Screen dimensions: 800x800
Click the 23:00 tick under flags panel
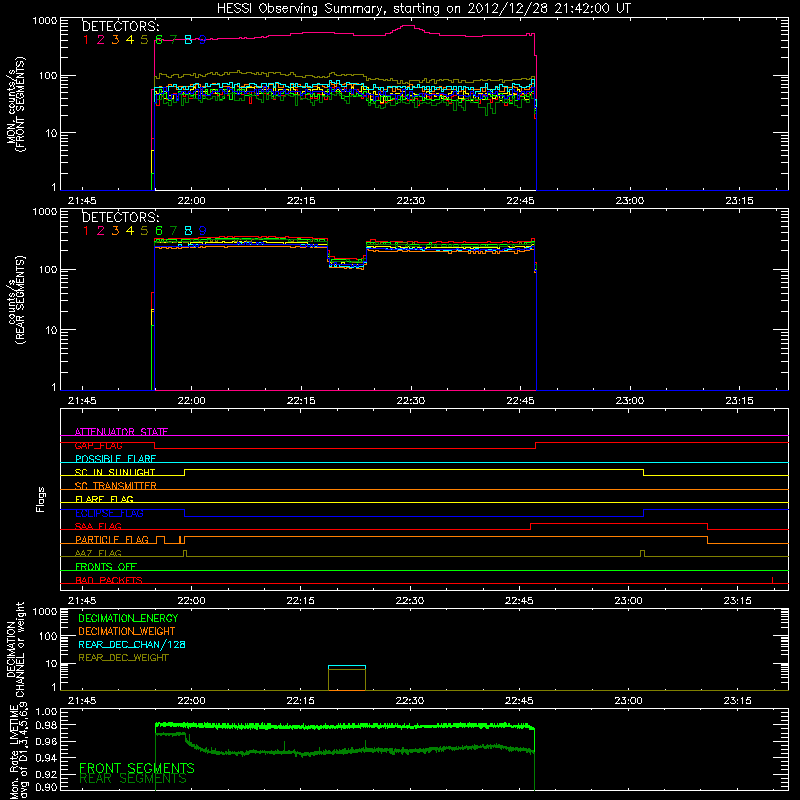click(x=629, y=601)
